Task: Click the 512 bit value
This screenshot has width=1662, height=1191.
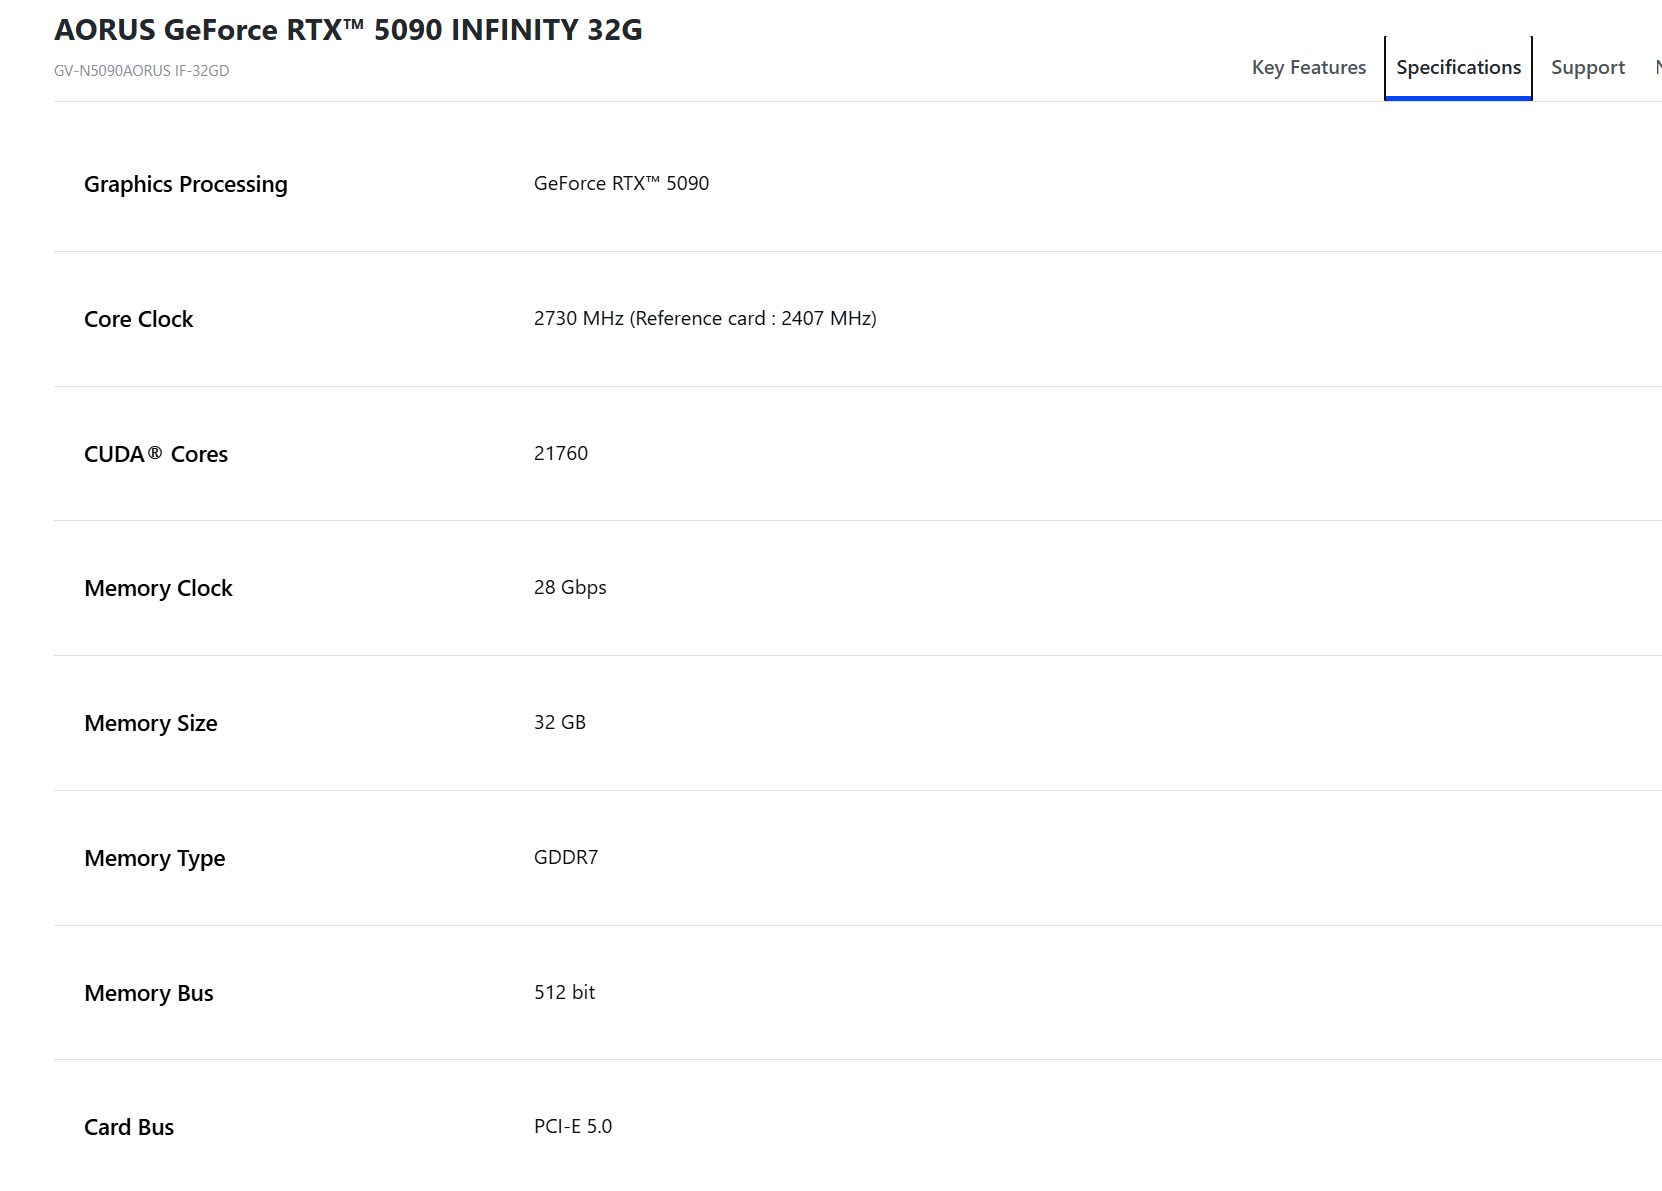Action: pyautogui.click(x=564, y=992)
